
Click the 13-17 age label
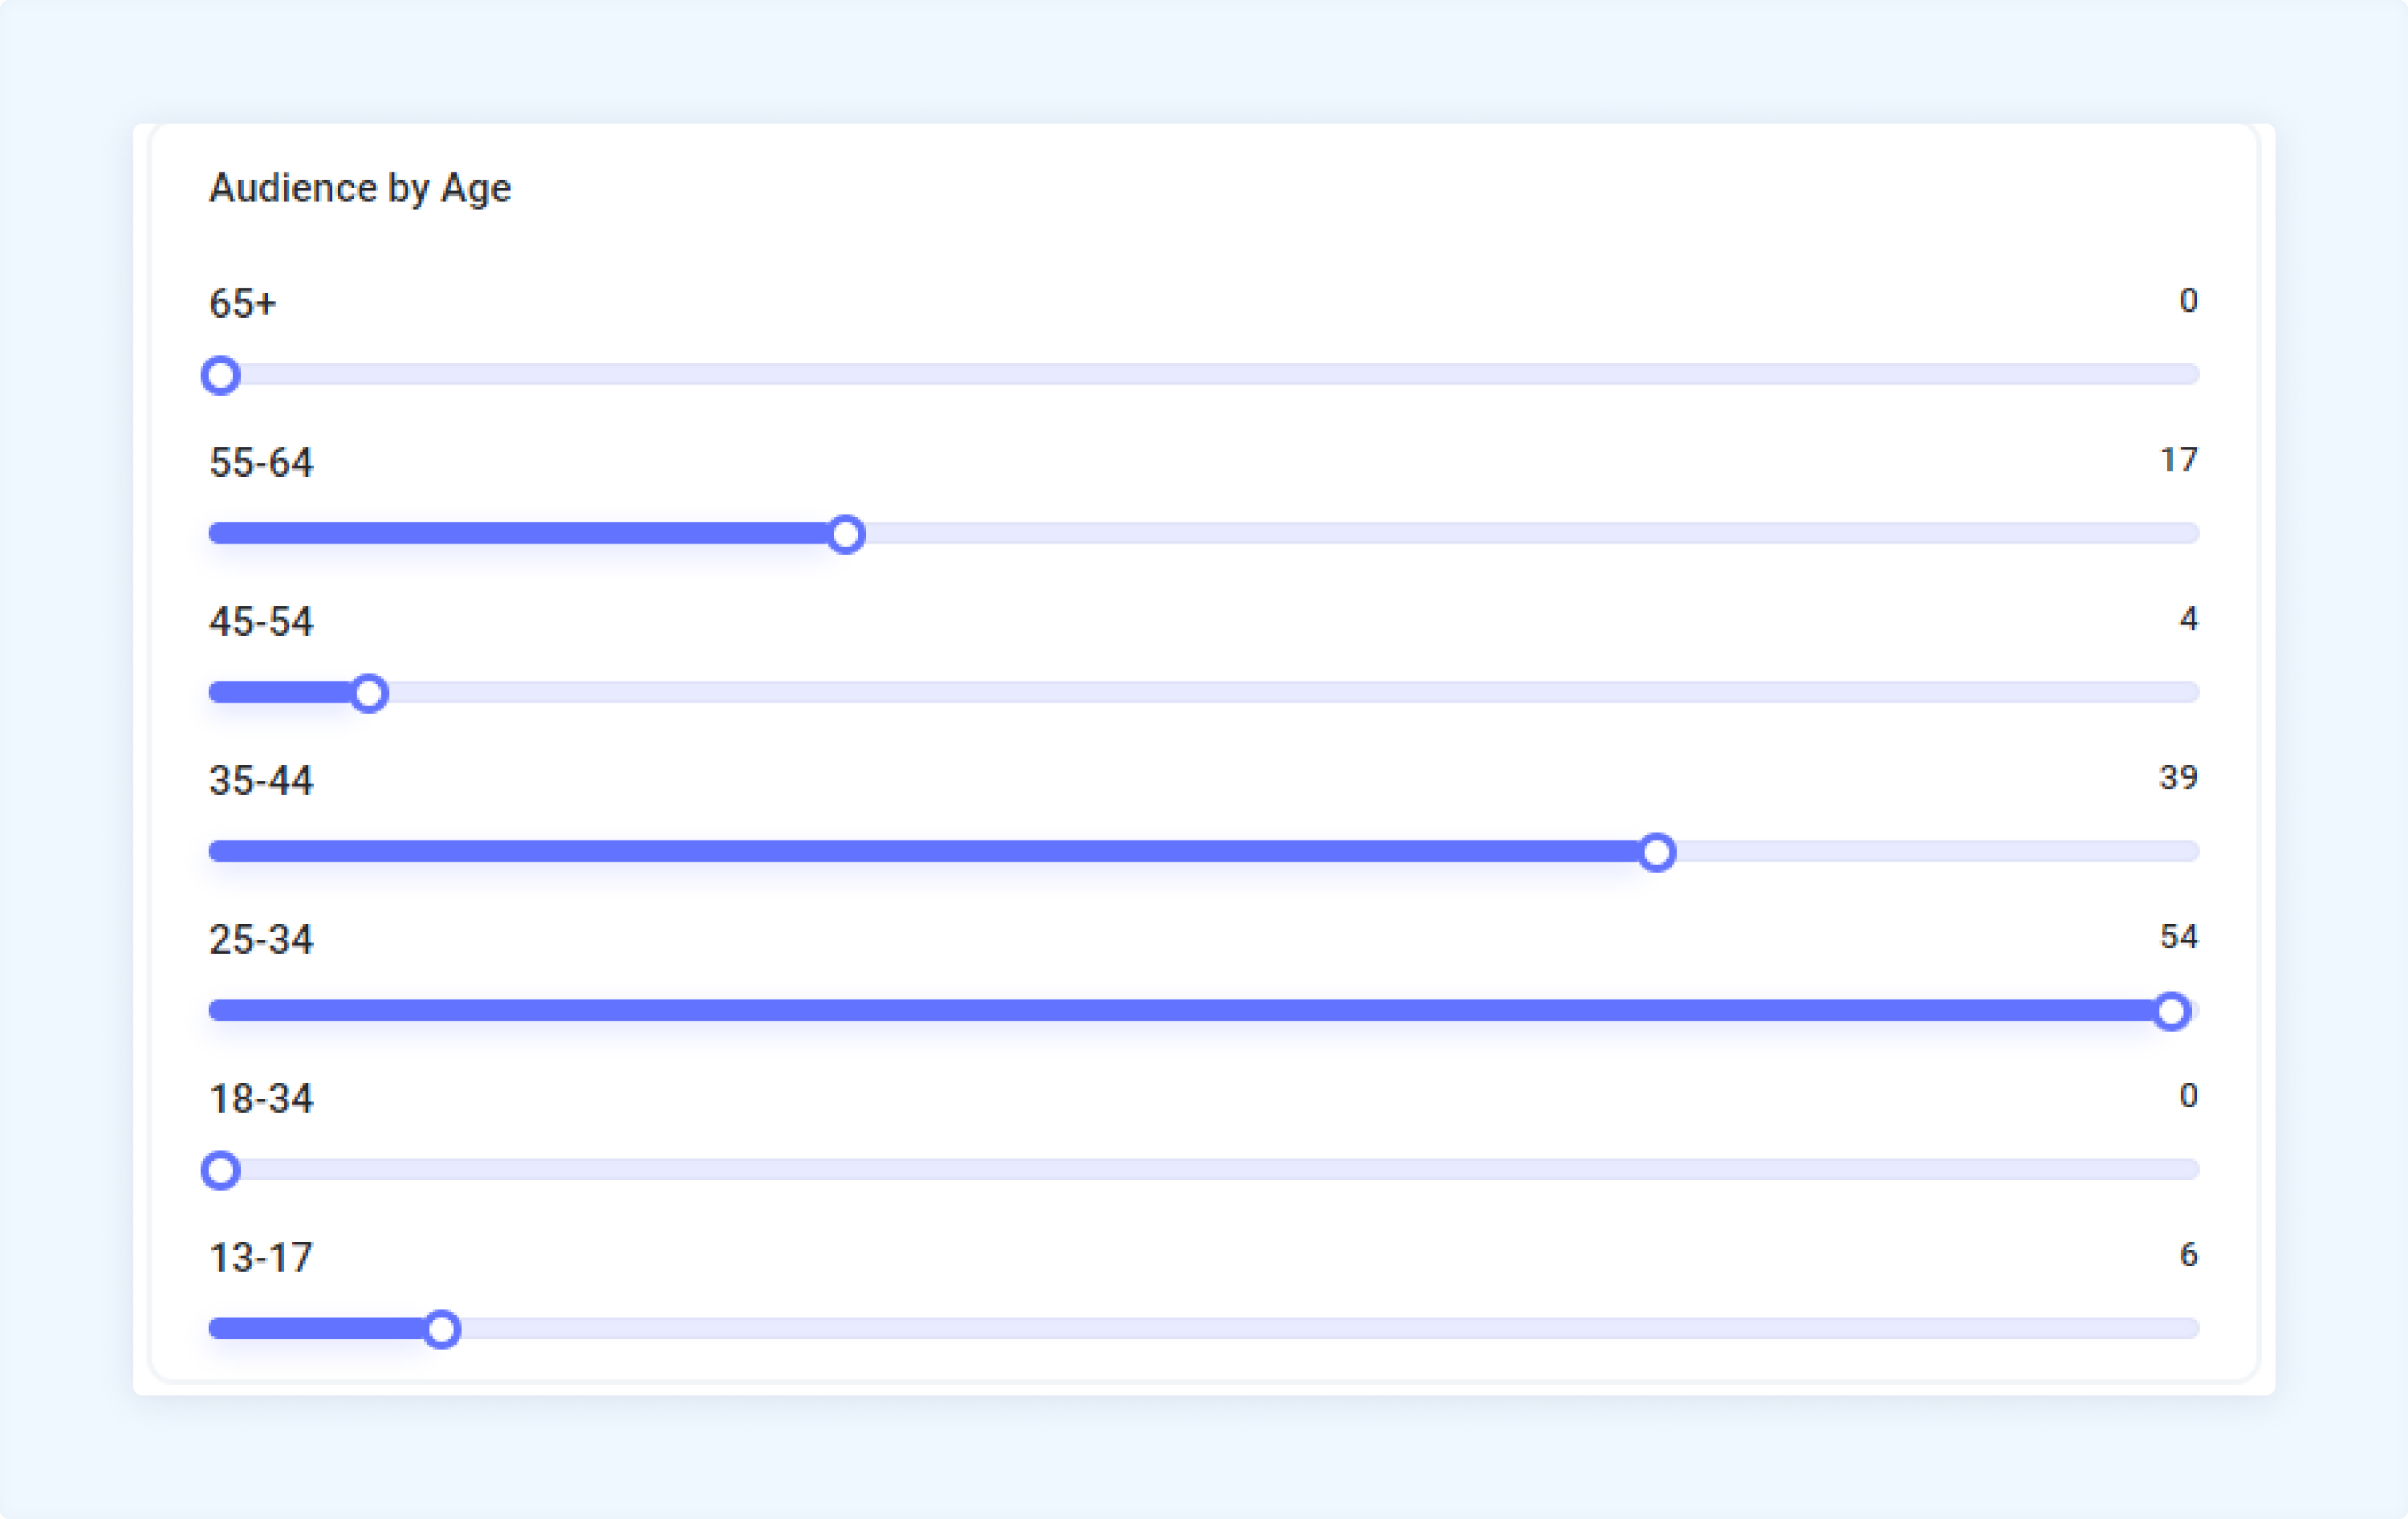261,1257
